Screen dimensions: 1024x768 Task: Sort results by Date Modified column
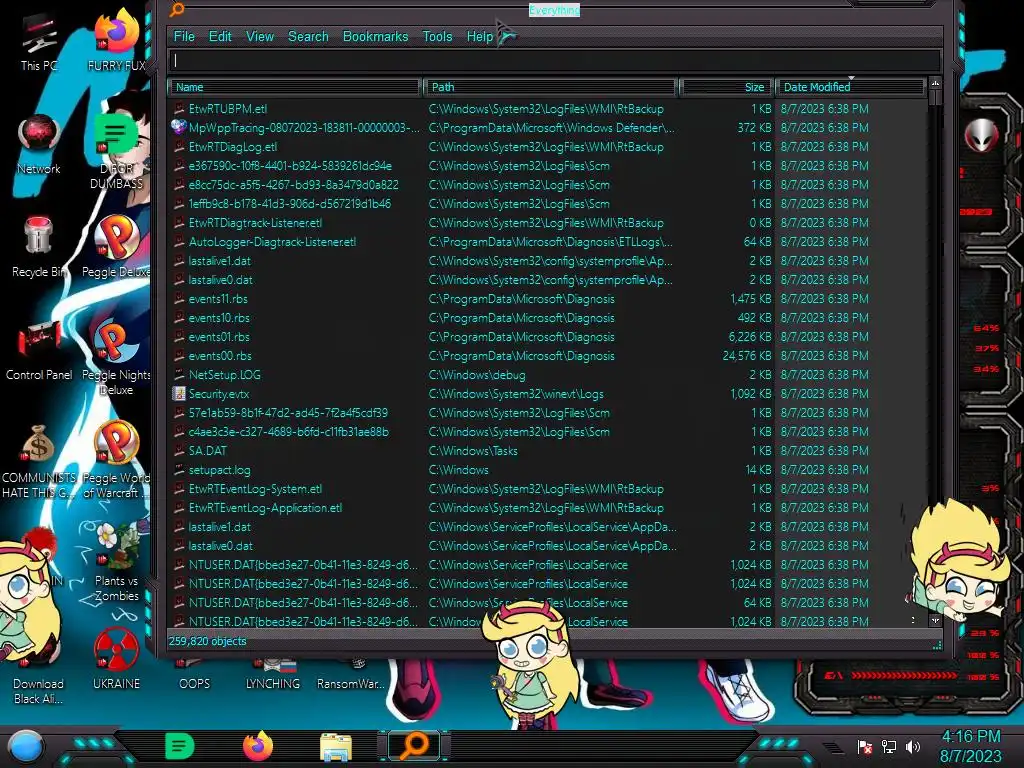[x=850, y=87]
